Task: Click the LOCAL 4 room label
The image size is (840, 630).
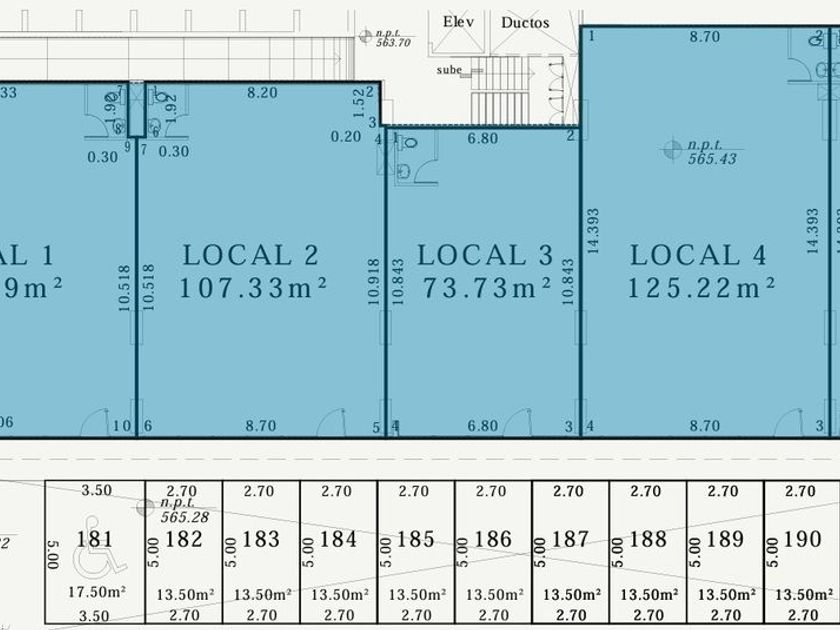Action: pyautogui.click(x=698, y=255)
